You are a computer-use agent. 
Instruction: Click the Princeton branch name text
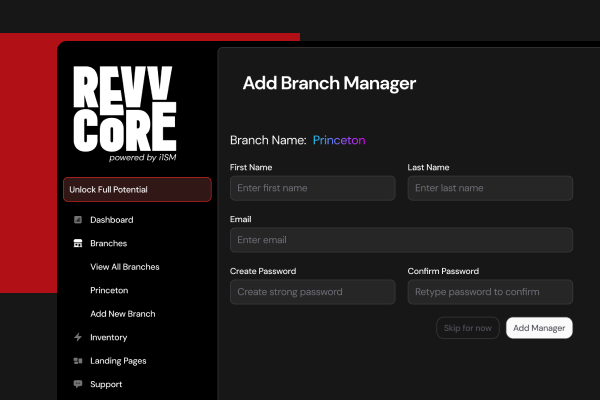[339, 141]
